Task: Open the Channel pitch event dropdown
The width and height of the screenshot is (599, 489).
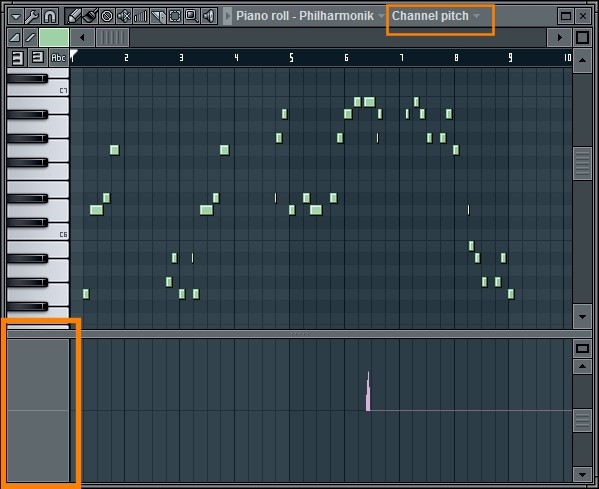Action: click(x=436, y=16)
